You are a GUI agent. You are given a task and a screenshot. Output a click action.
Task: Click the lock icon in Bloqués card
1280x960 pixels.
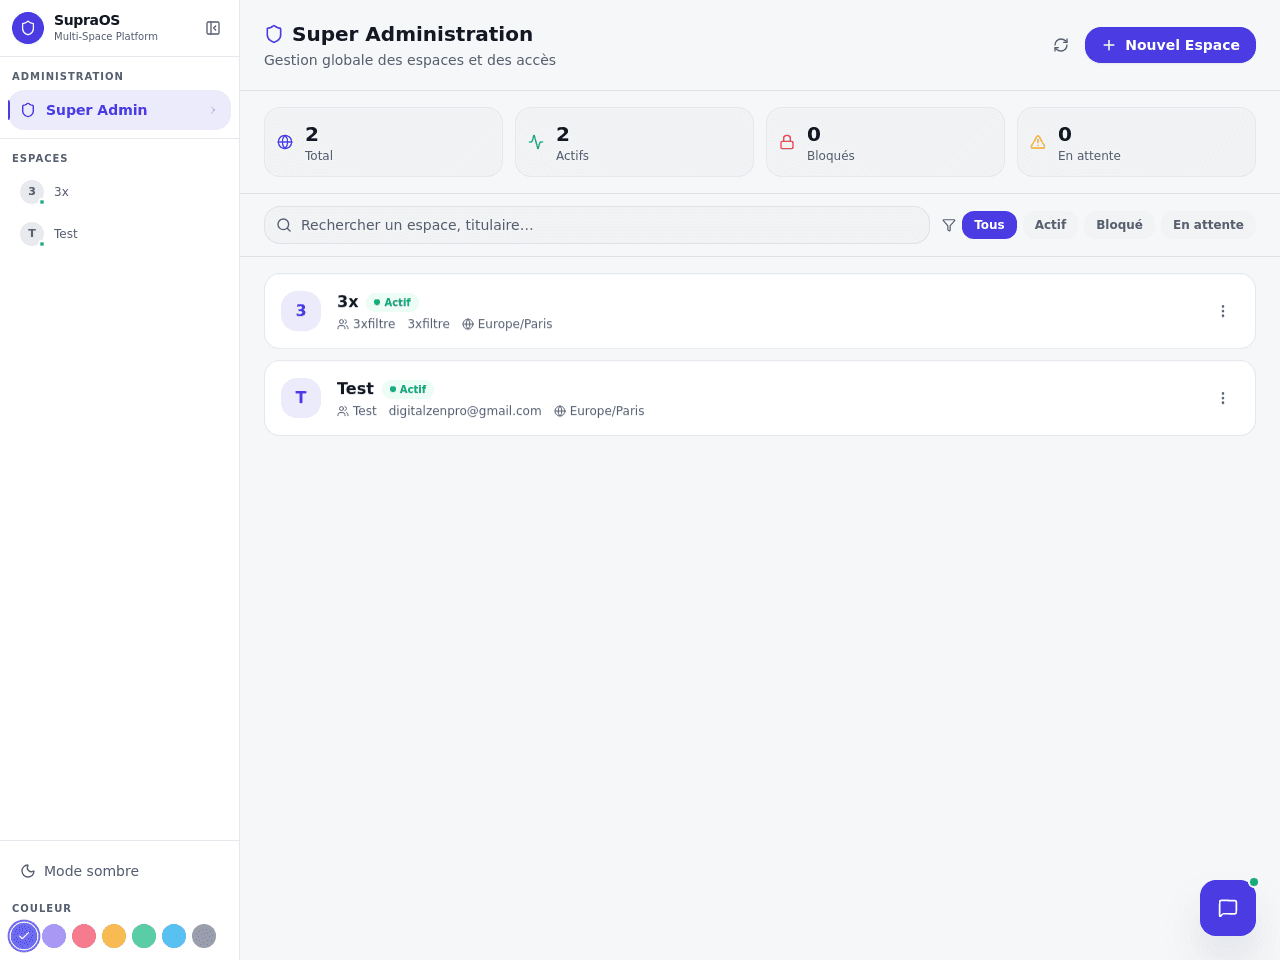point(787,142)
